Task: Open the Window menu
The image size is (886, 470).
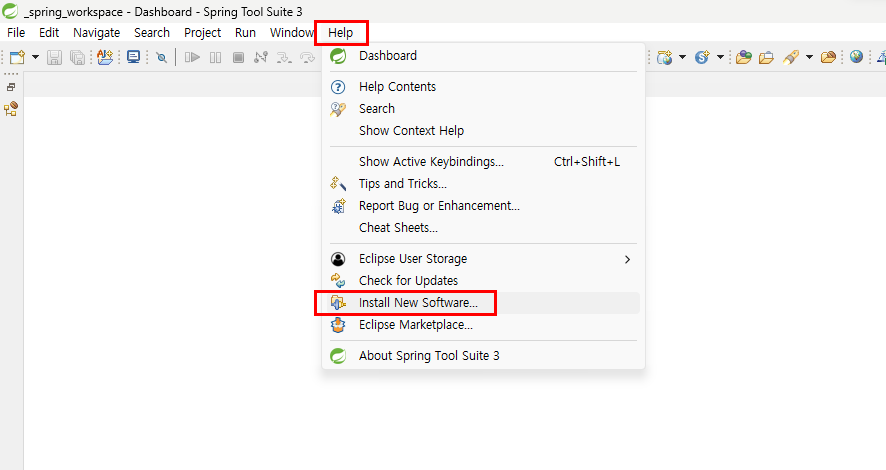Action: (x=292, y=33)
